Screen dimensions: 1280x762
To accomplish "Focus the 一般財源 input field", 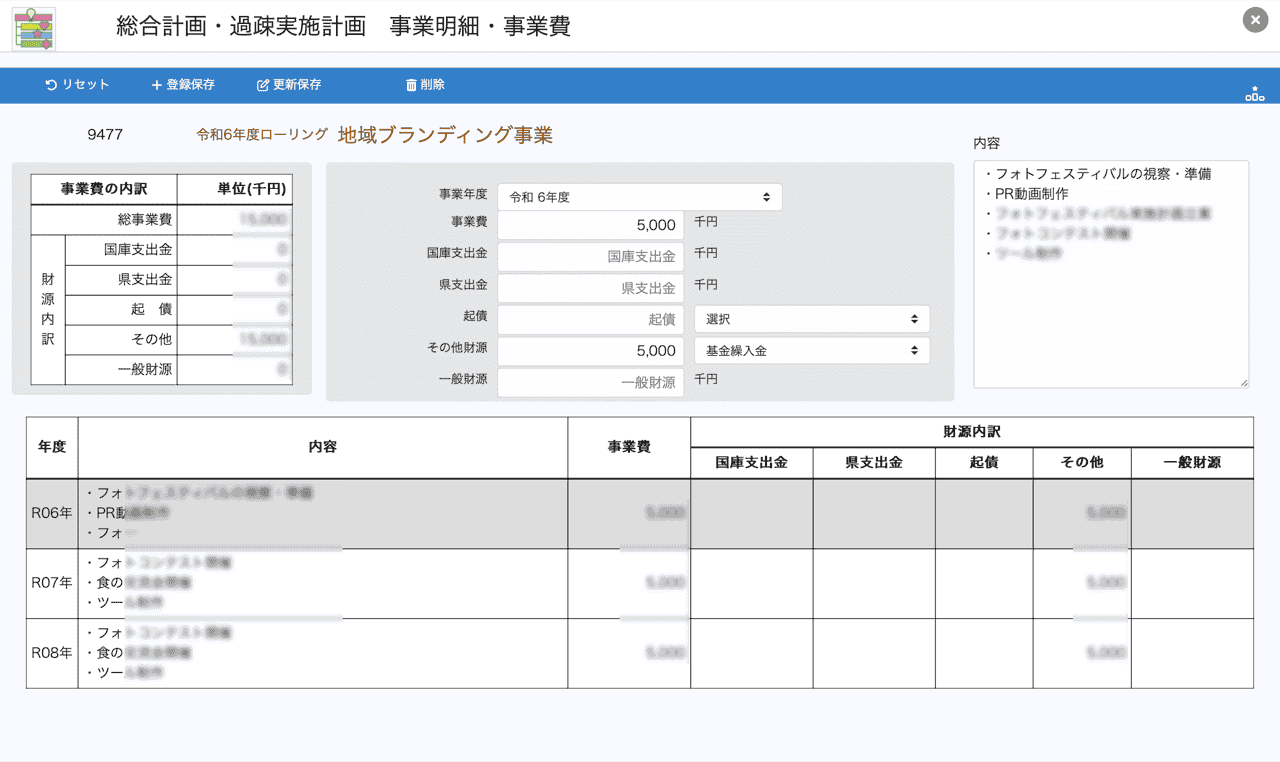I will tap(590, 382).
